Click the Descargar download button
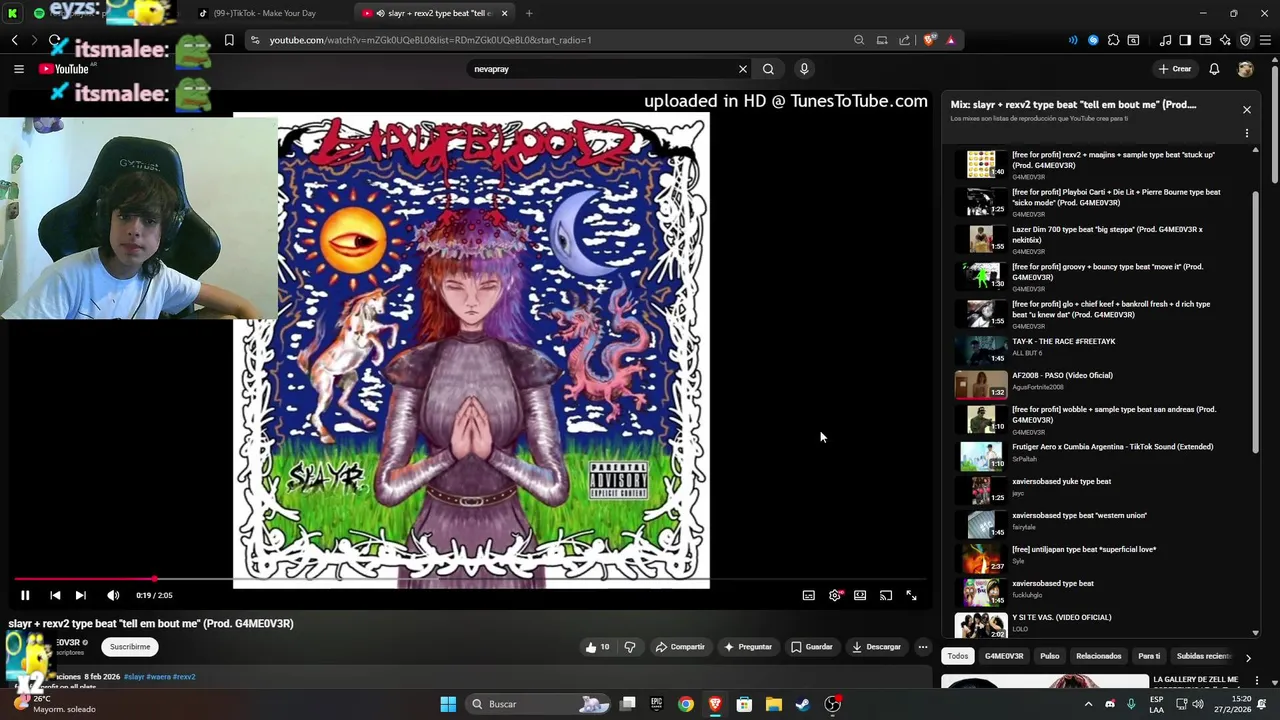 [876, 647]
